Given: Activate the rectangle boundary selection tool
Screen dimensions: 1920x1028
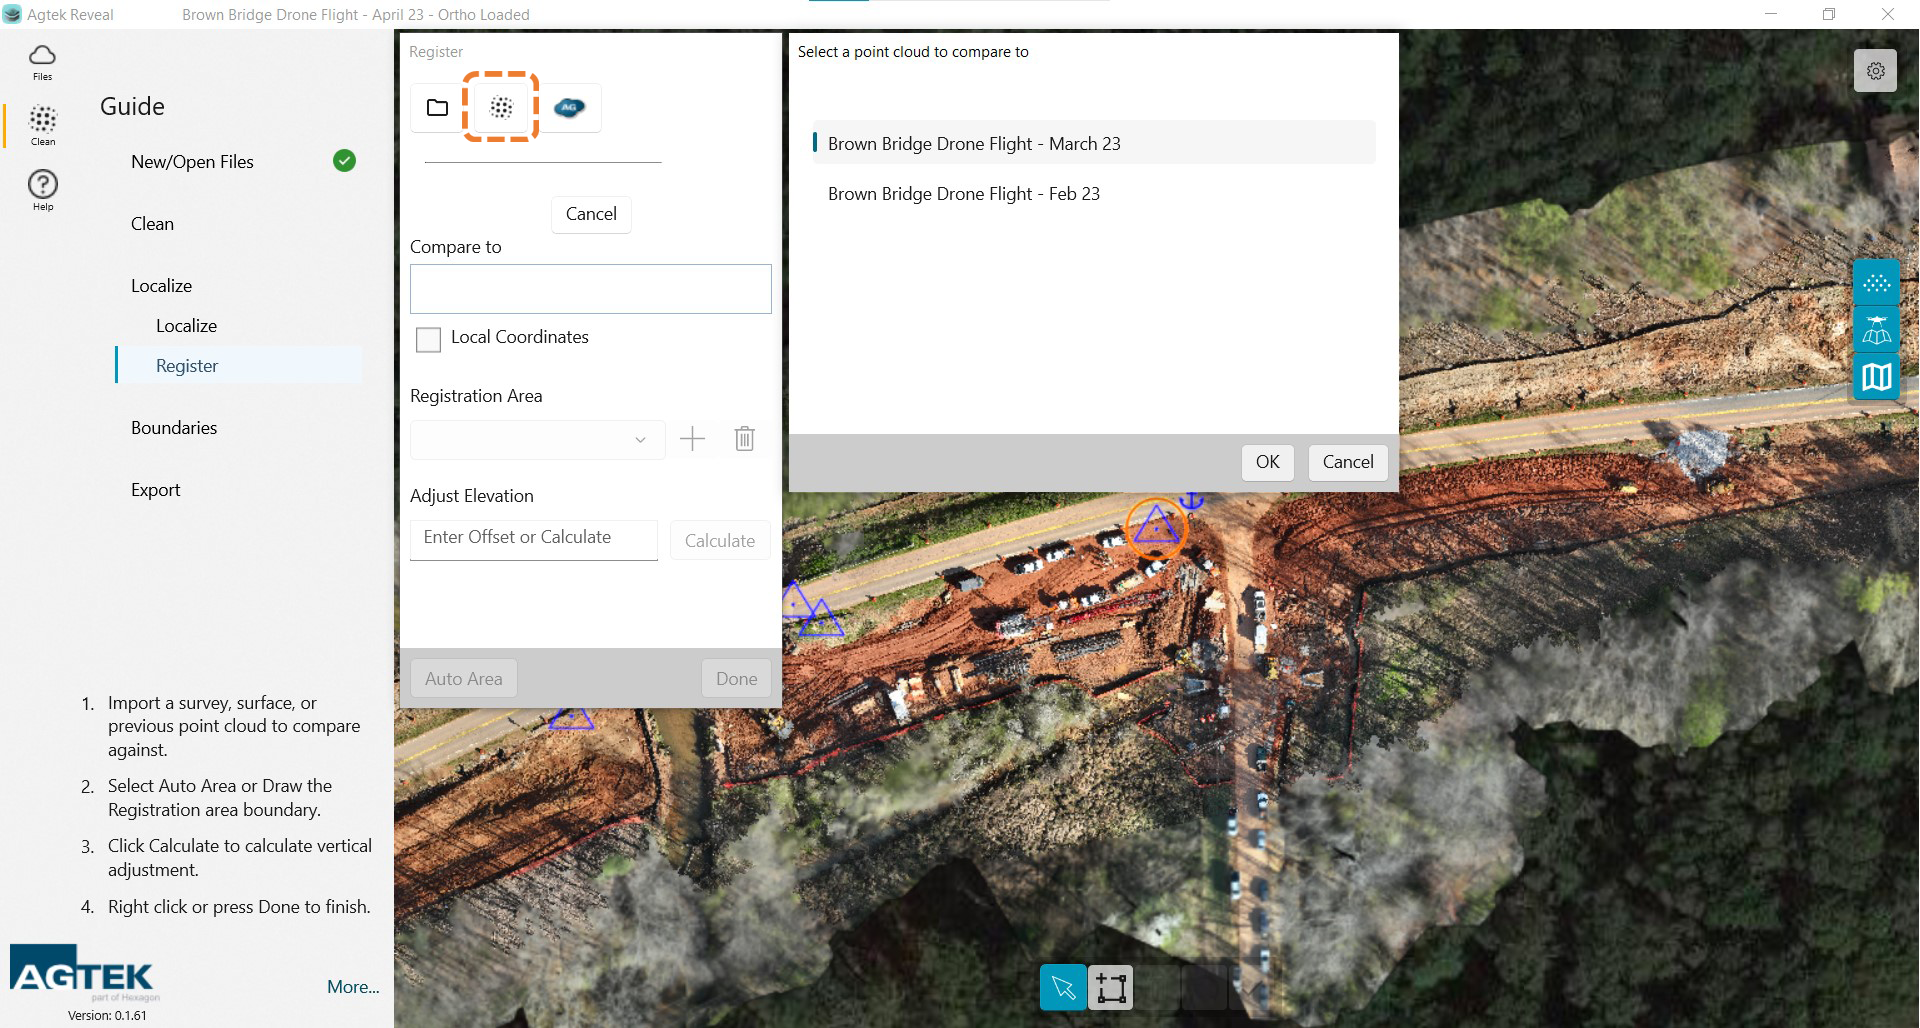Looking at the screenshot, I should pyautogui.click(x=1111, y=988).
